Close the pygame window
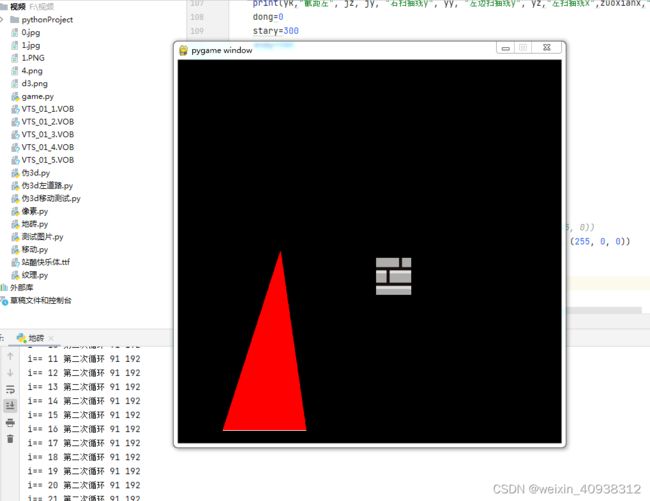Image resolution: width=650 pixels, height=501 pixels. coord(547,48)
